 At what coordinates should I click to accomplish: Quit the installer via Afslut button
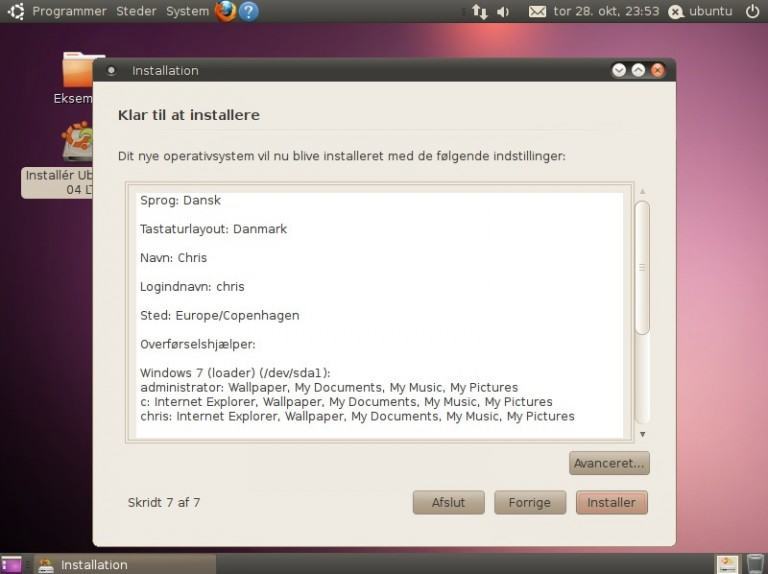pyautogui.click(x=449, y=502)
